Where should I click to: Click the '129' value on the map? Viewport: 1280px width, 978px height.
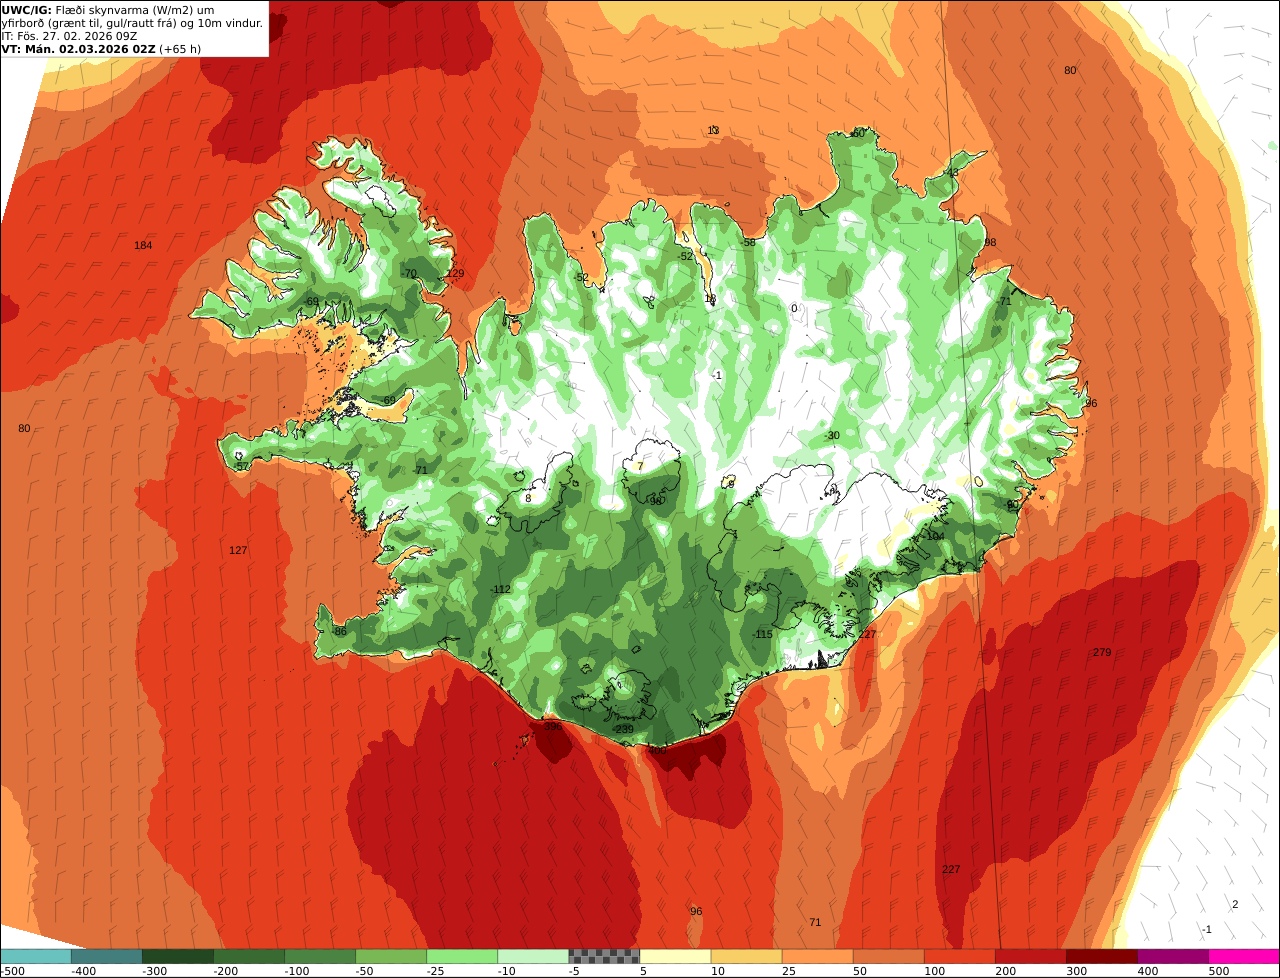tap(455, 274)
